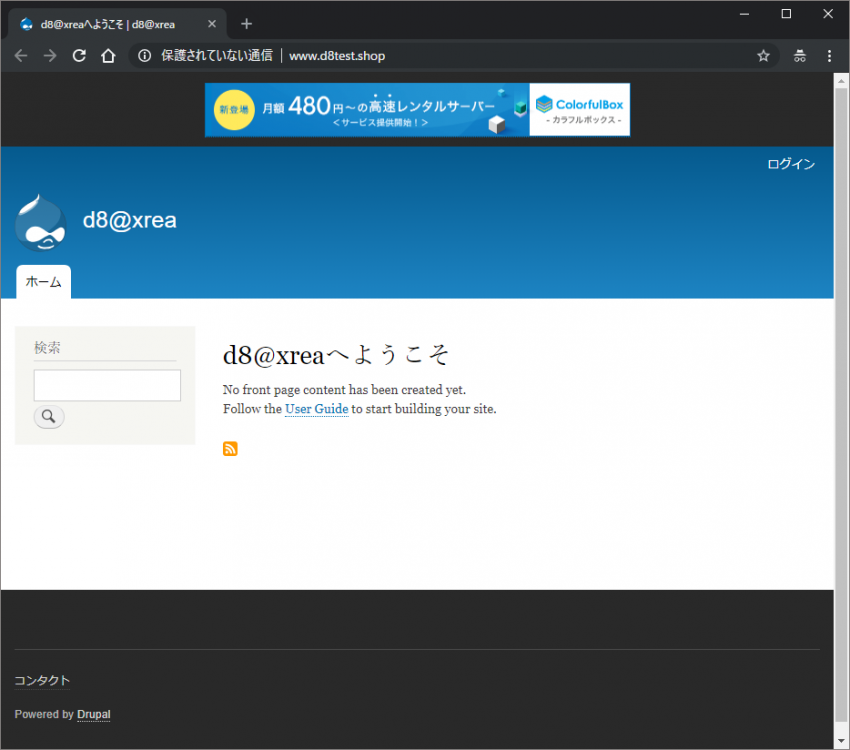Screen dimensions: 850x750
Task: Open a new browser tab
Action: (x=246, y=23)
